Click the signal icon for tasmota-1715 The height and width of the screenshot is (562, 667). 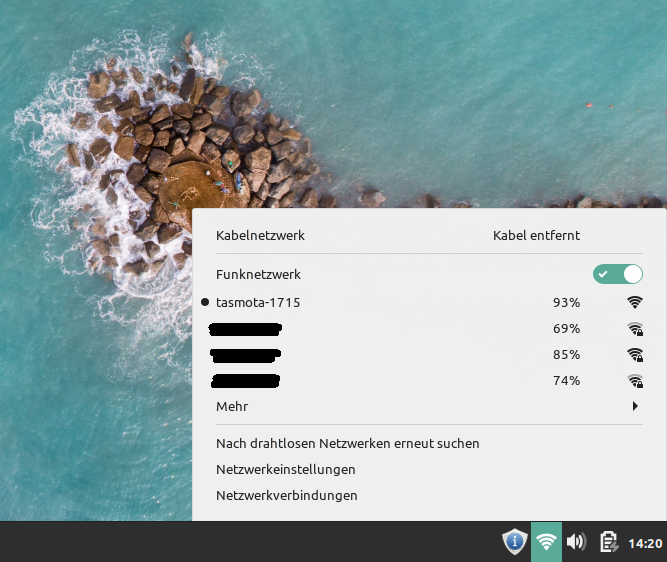[x=634, y=302]
